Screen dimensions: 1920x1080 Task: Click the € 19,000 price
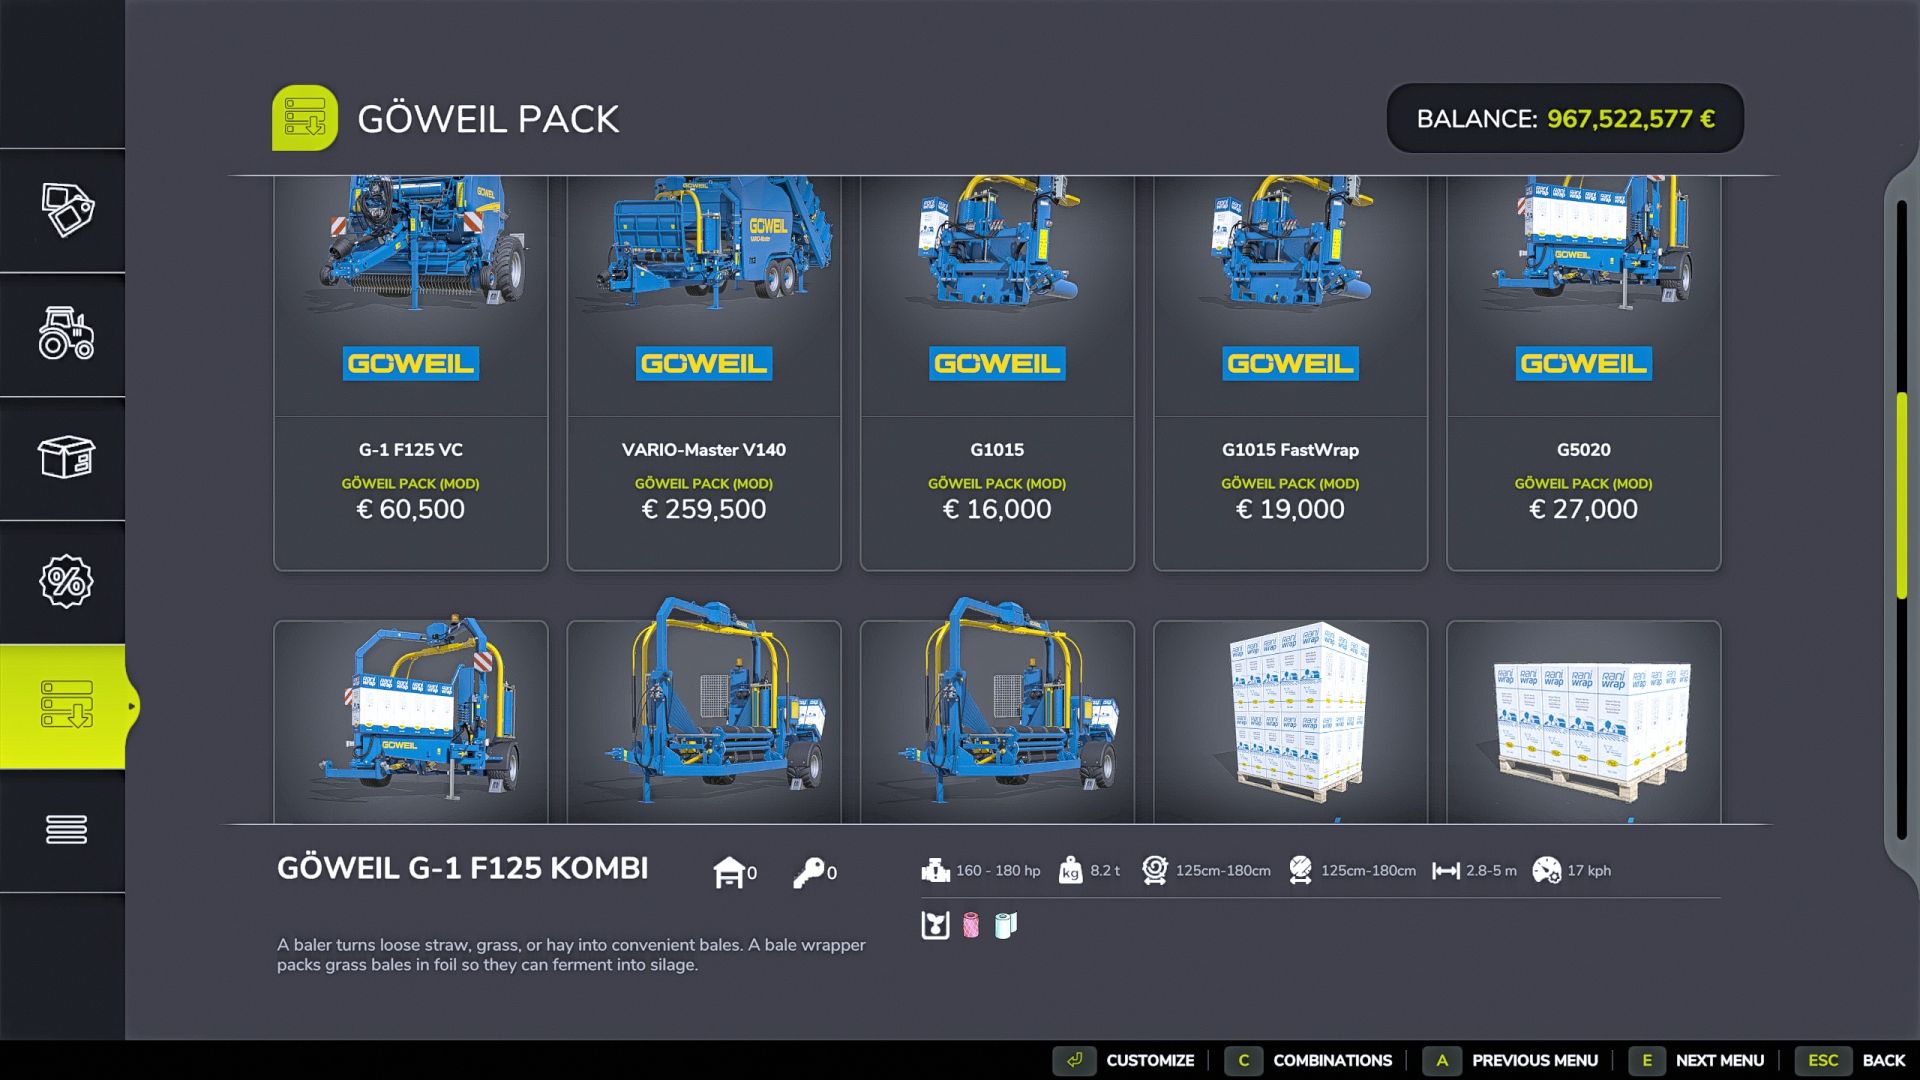(x=1290, y=509)
